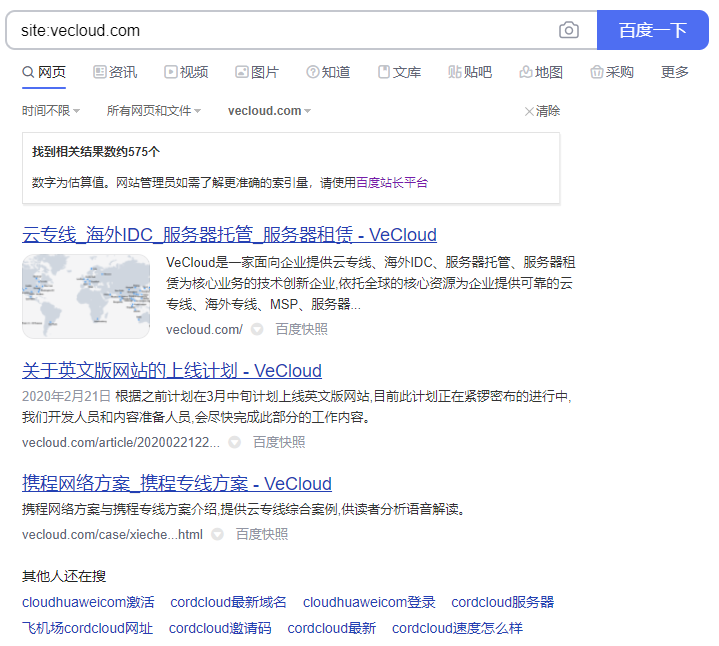Expand the 所有网页和文件 file type dropdown
This screenshot has width=719, height=646.
click(x=154, y=111)
